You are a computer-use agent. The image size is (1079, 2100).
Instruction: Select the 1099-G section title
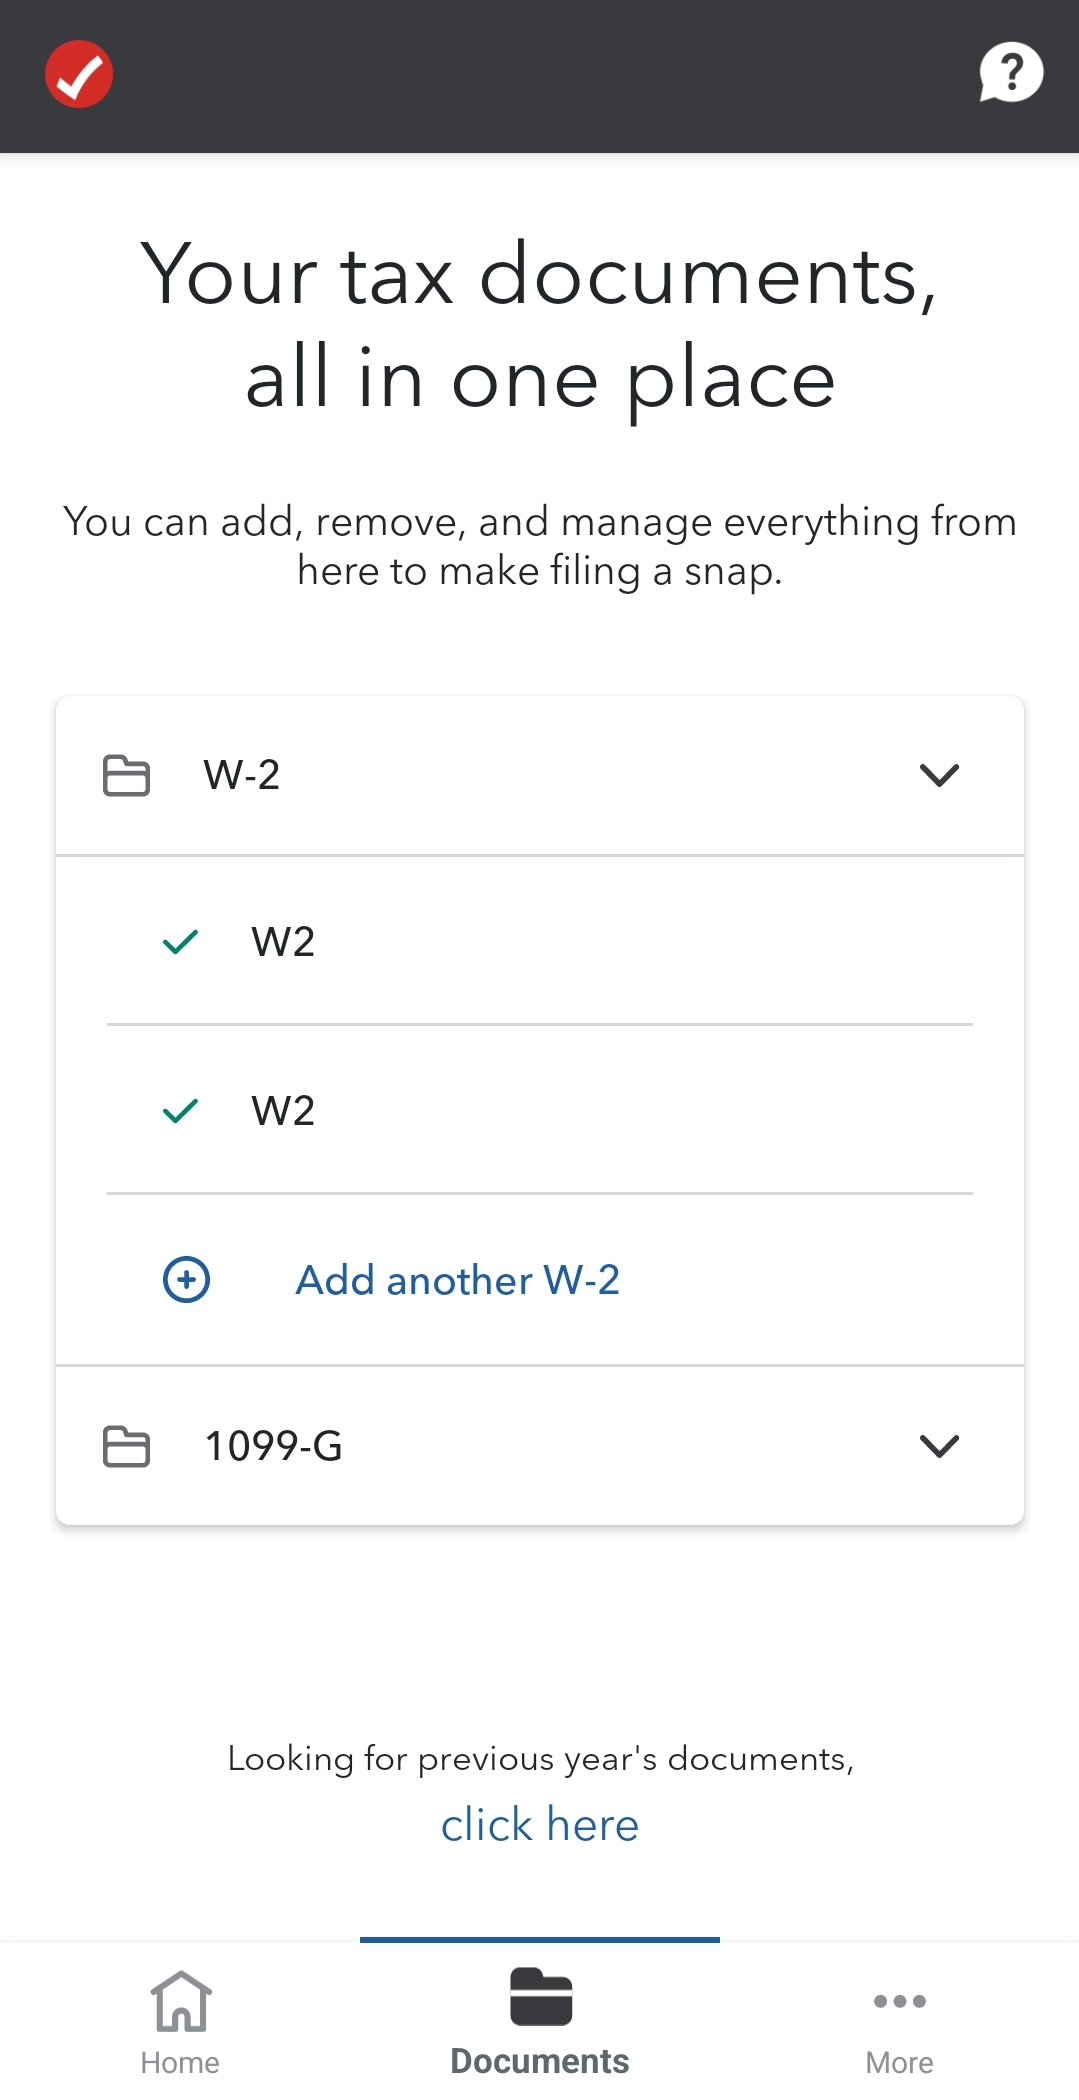[274, 1446]
